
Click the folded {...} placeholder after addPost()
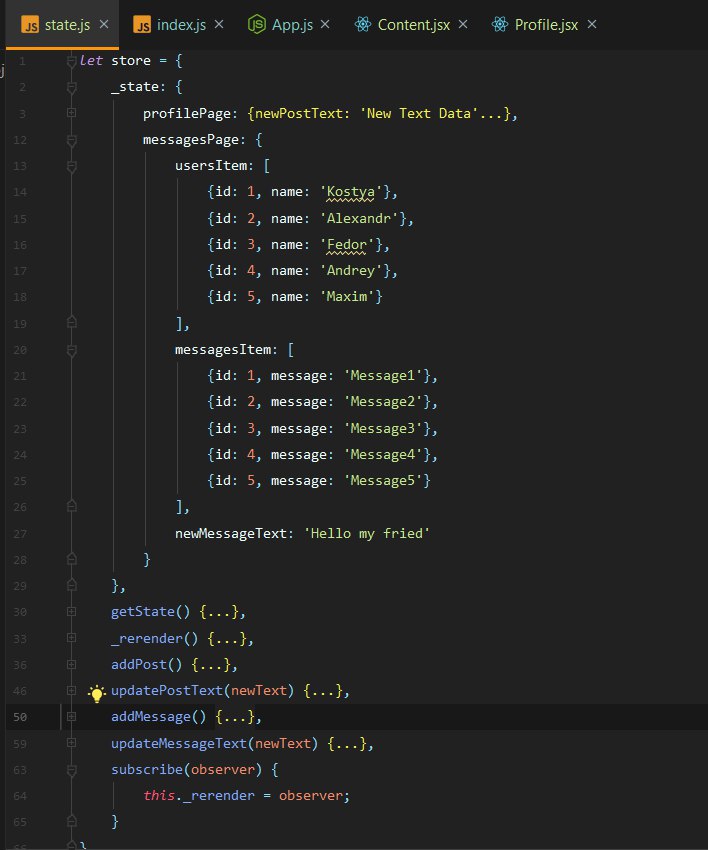pos(211,665)
